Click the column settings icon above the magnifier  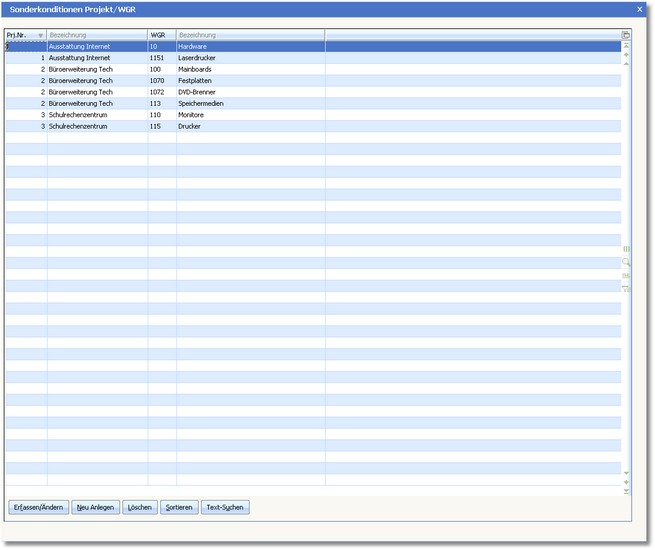pyautogui.click(x=627, y=248)
